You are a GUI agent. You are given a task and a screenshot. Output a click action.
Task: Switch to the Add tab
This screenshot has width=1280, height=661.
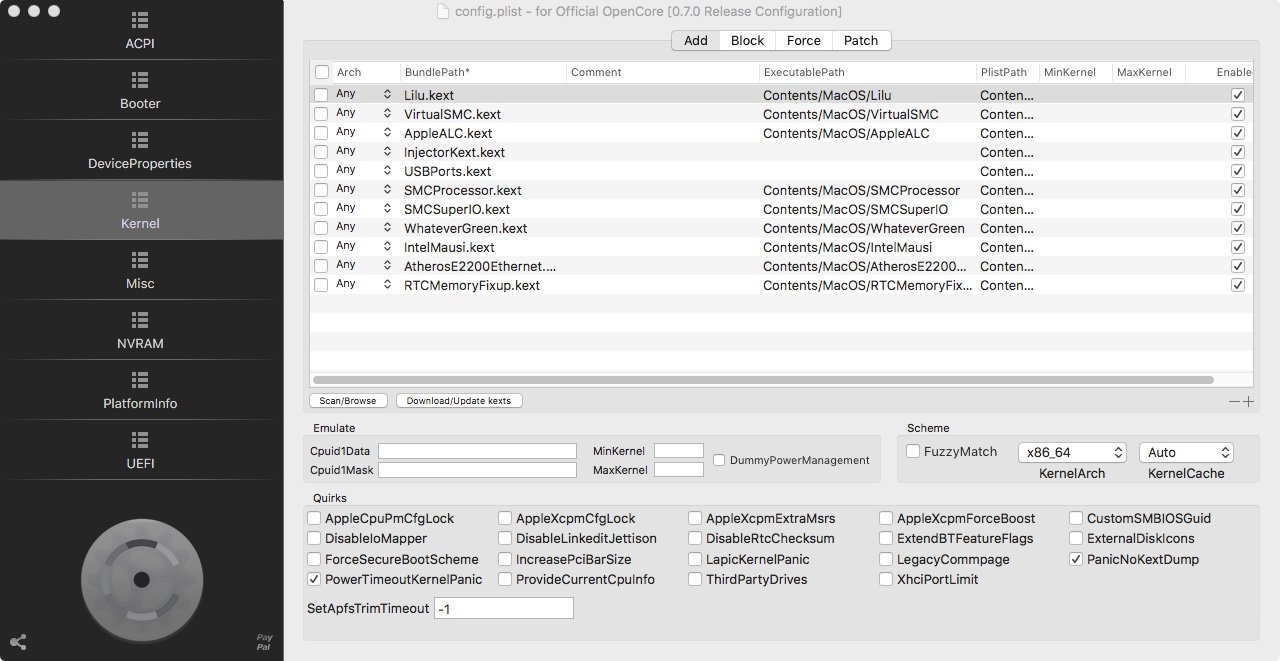(x=696, y=40)
